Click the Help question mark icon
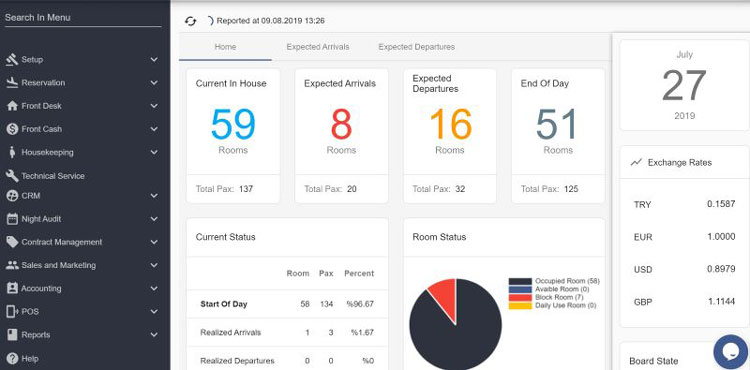The height and width of the screenshot is (370, 750). [12, 358]
